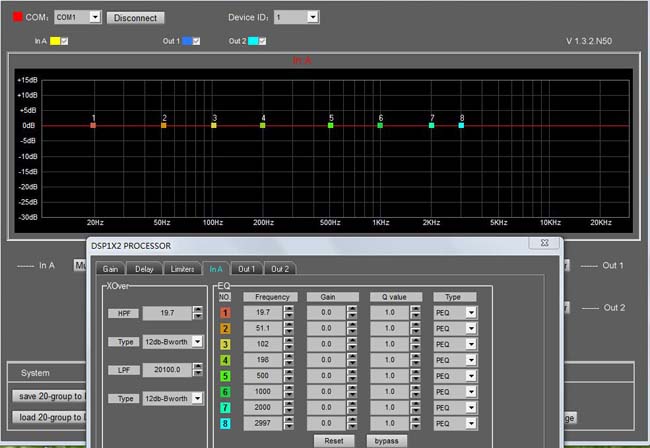Click the yellow In A color swatch

(56, 41)
